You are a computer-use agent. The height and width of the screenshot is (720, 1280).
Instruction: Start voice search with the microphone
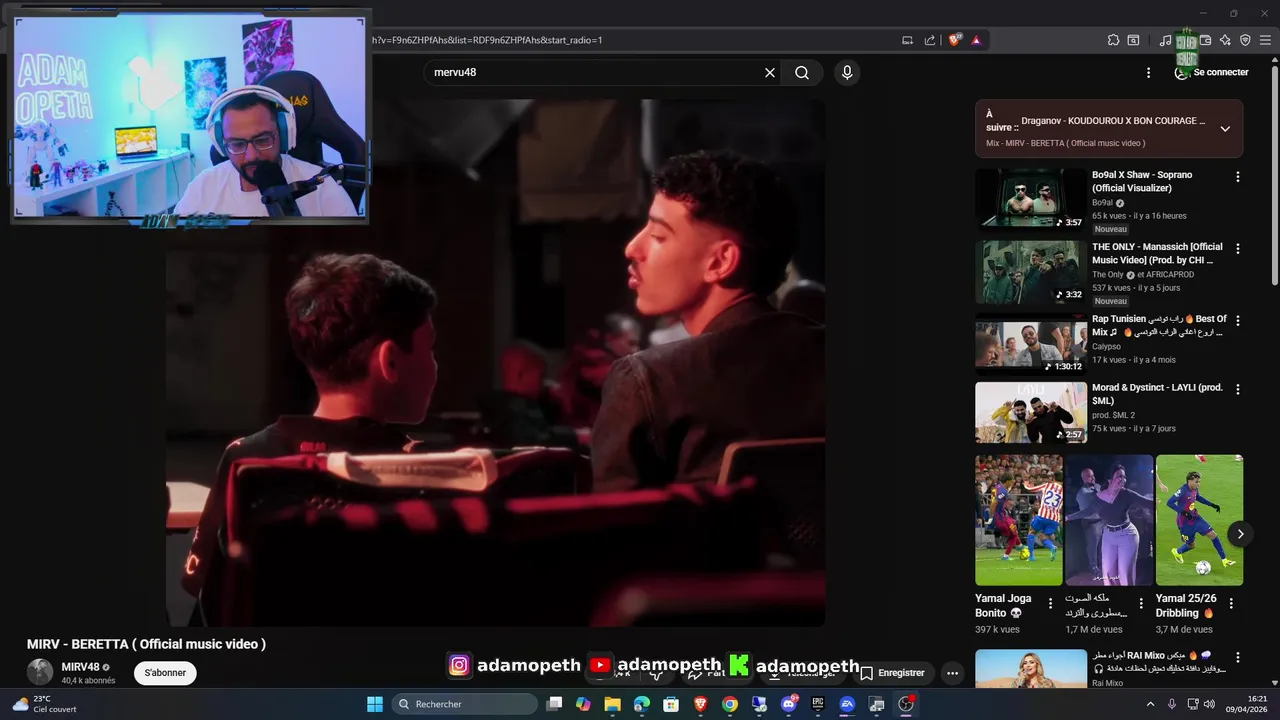pyautogui.click(x=847, y=72)
